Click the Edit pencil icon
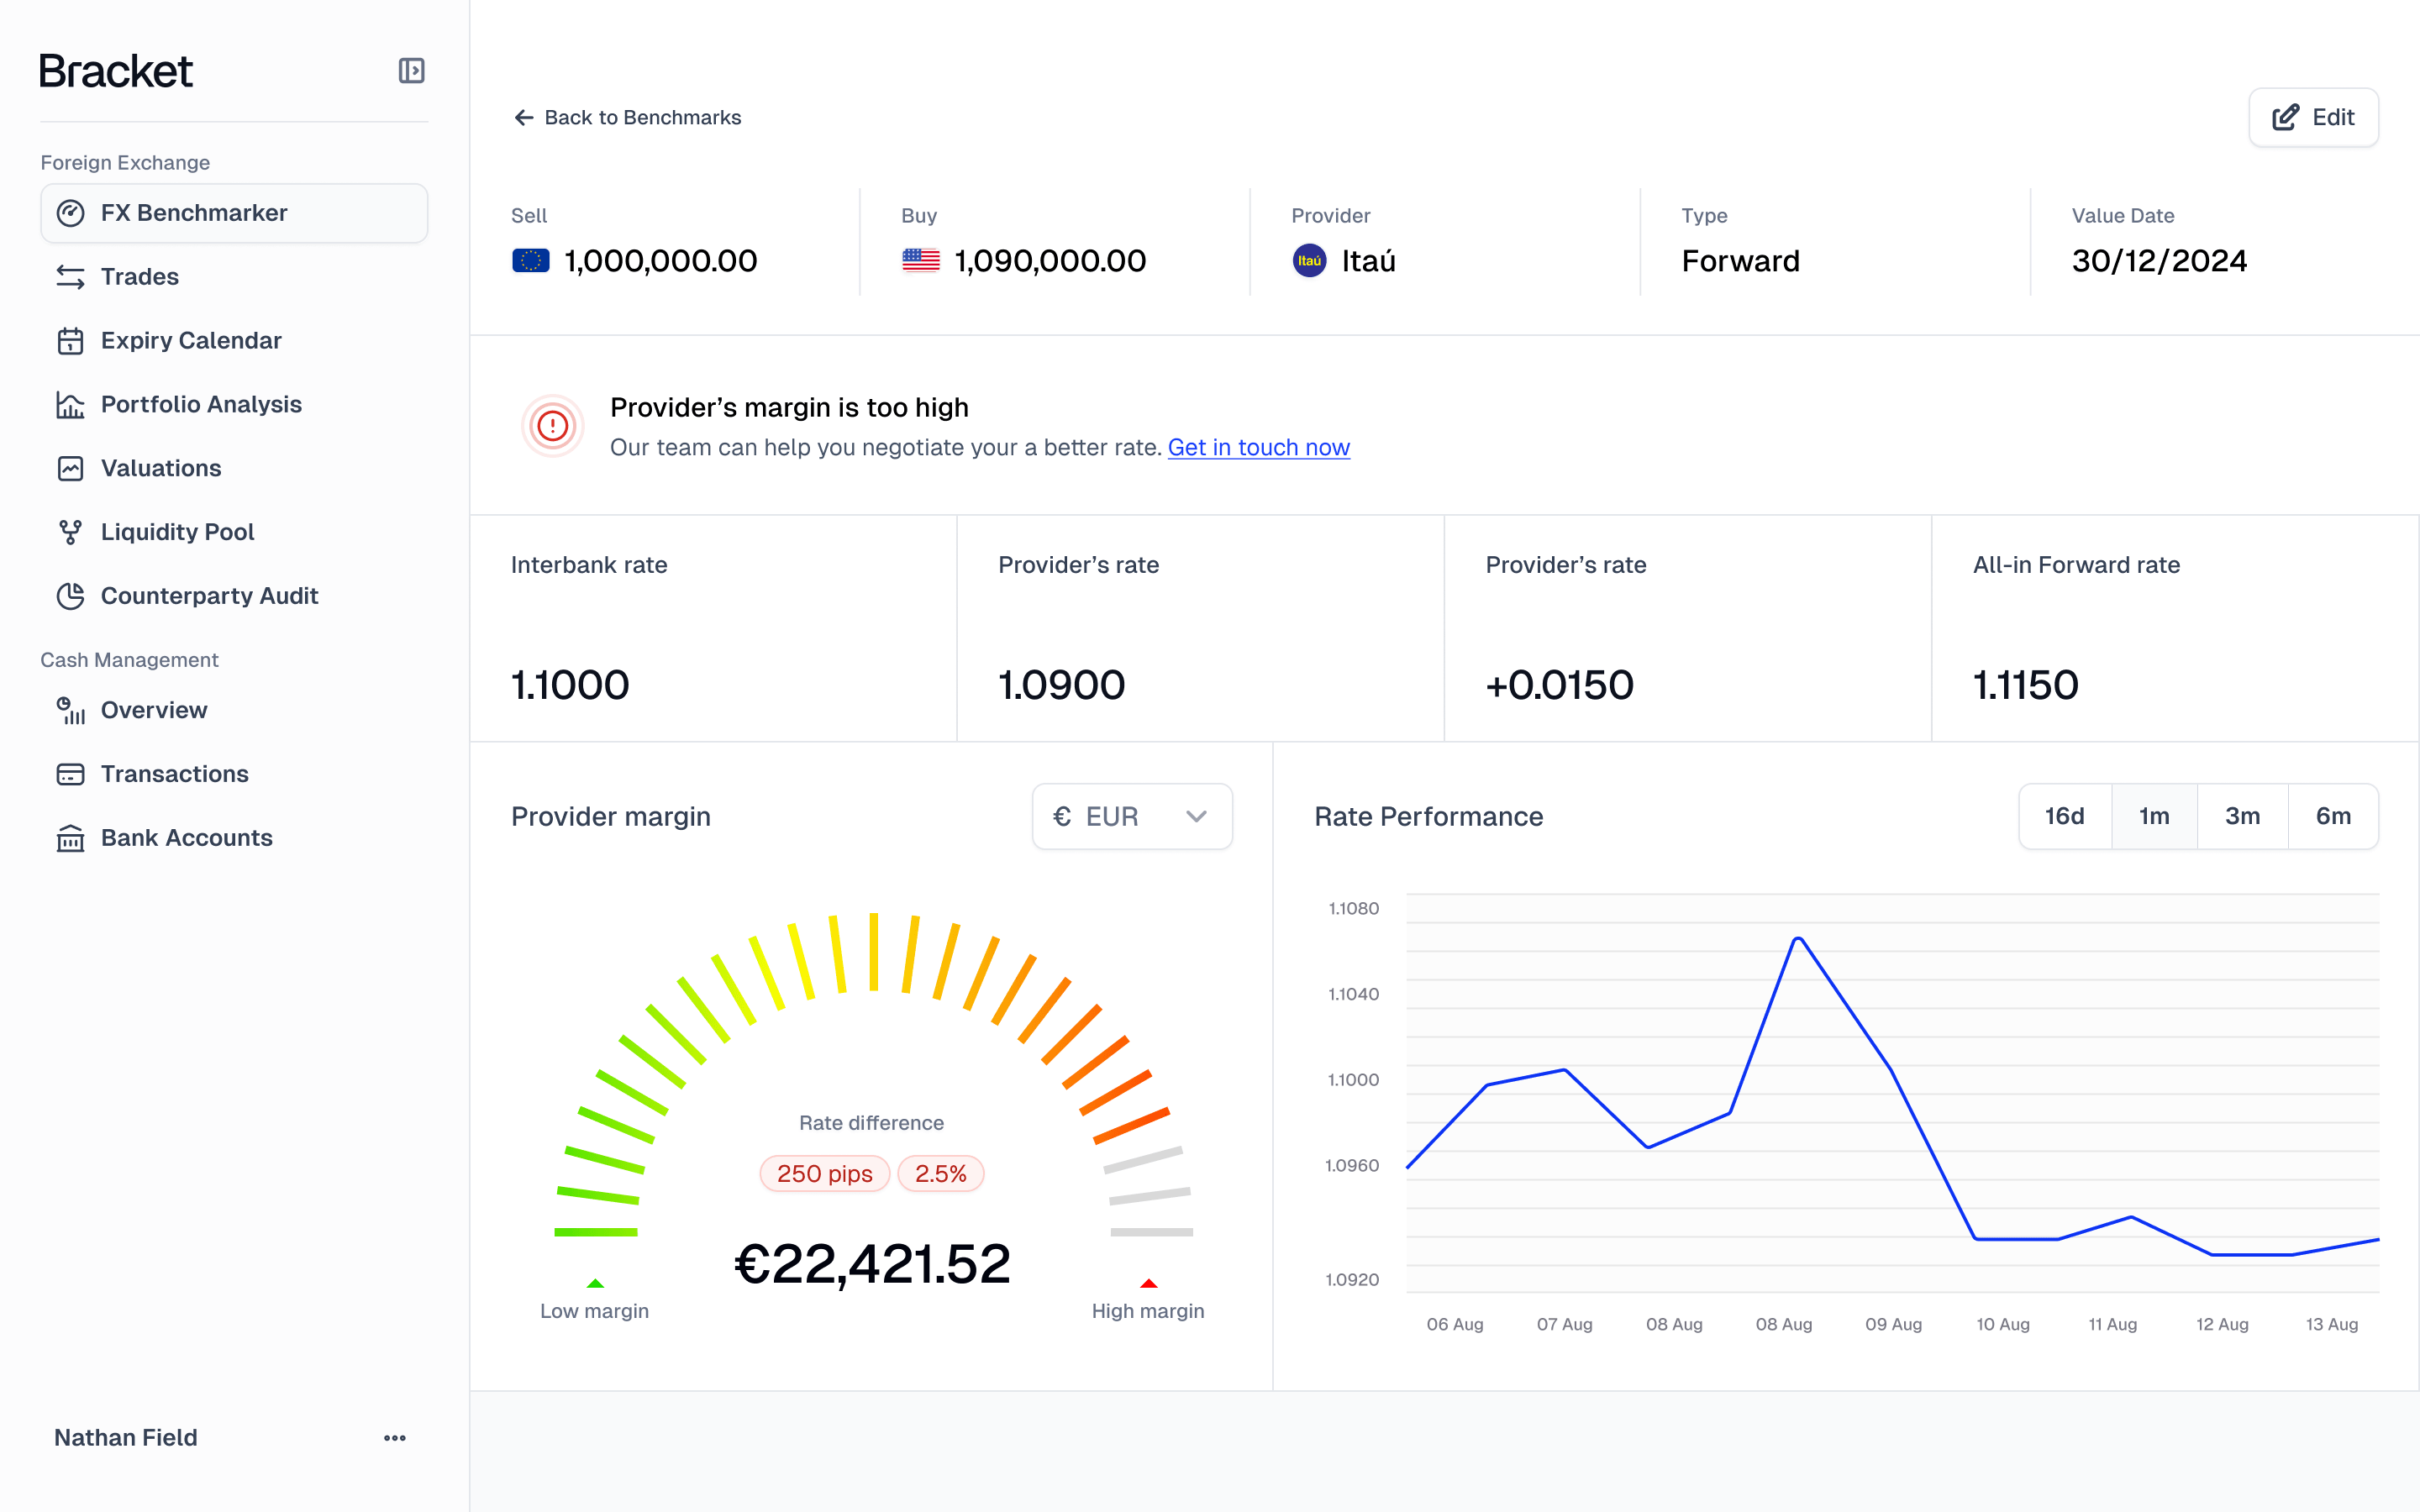 pyautogui.click(x=2285, y=118)
